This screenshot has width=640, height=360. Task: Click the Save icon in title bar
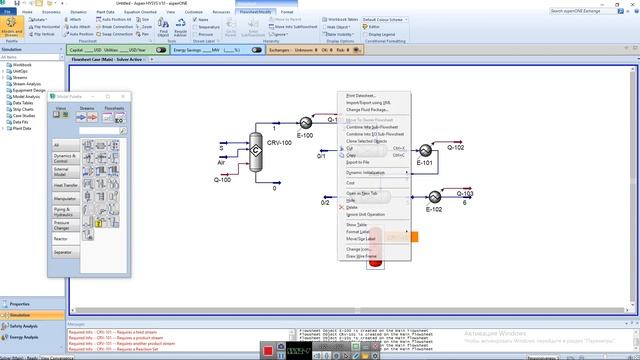17,3
